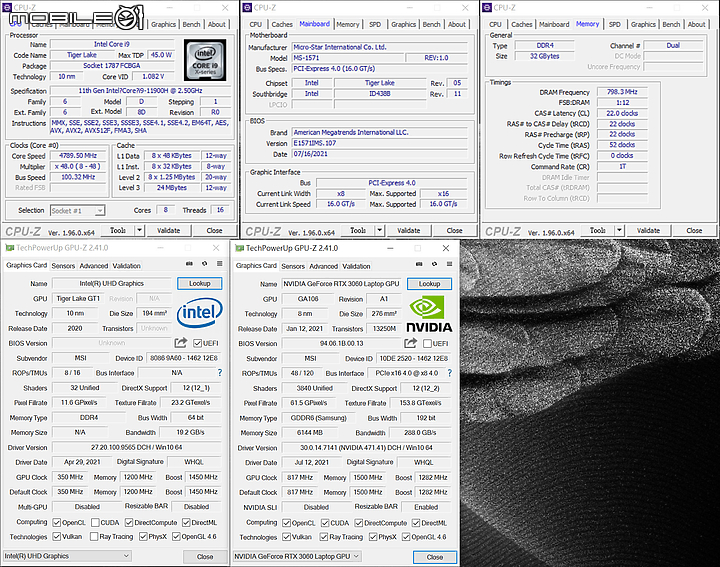Toggle DirectML checkbox in NVIDIA GPU-Z window
Viewport: 720px width, 567px height.
(416, 523)
